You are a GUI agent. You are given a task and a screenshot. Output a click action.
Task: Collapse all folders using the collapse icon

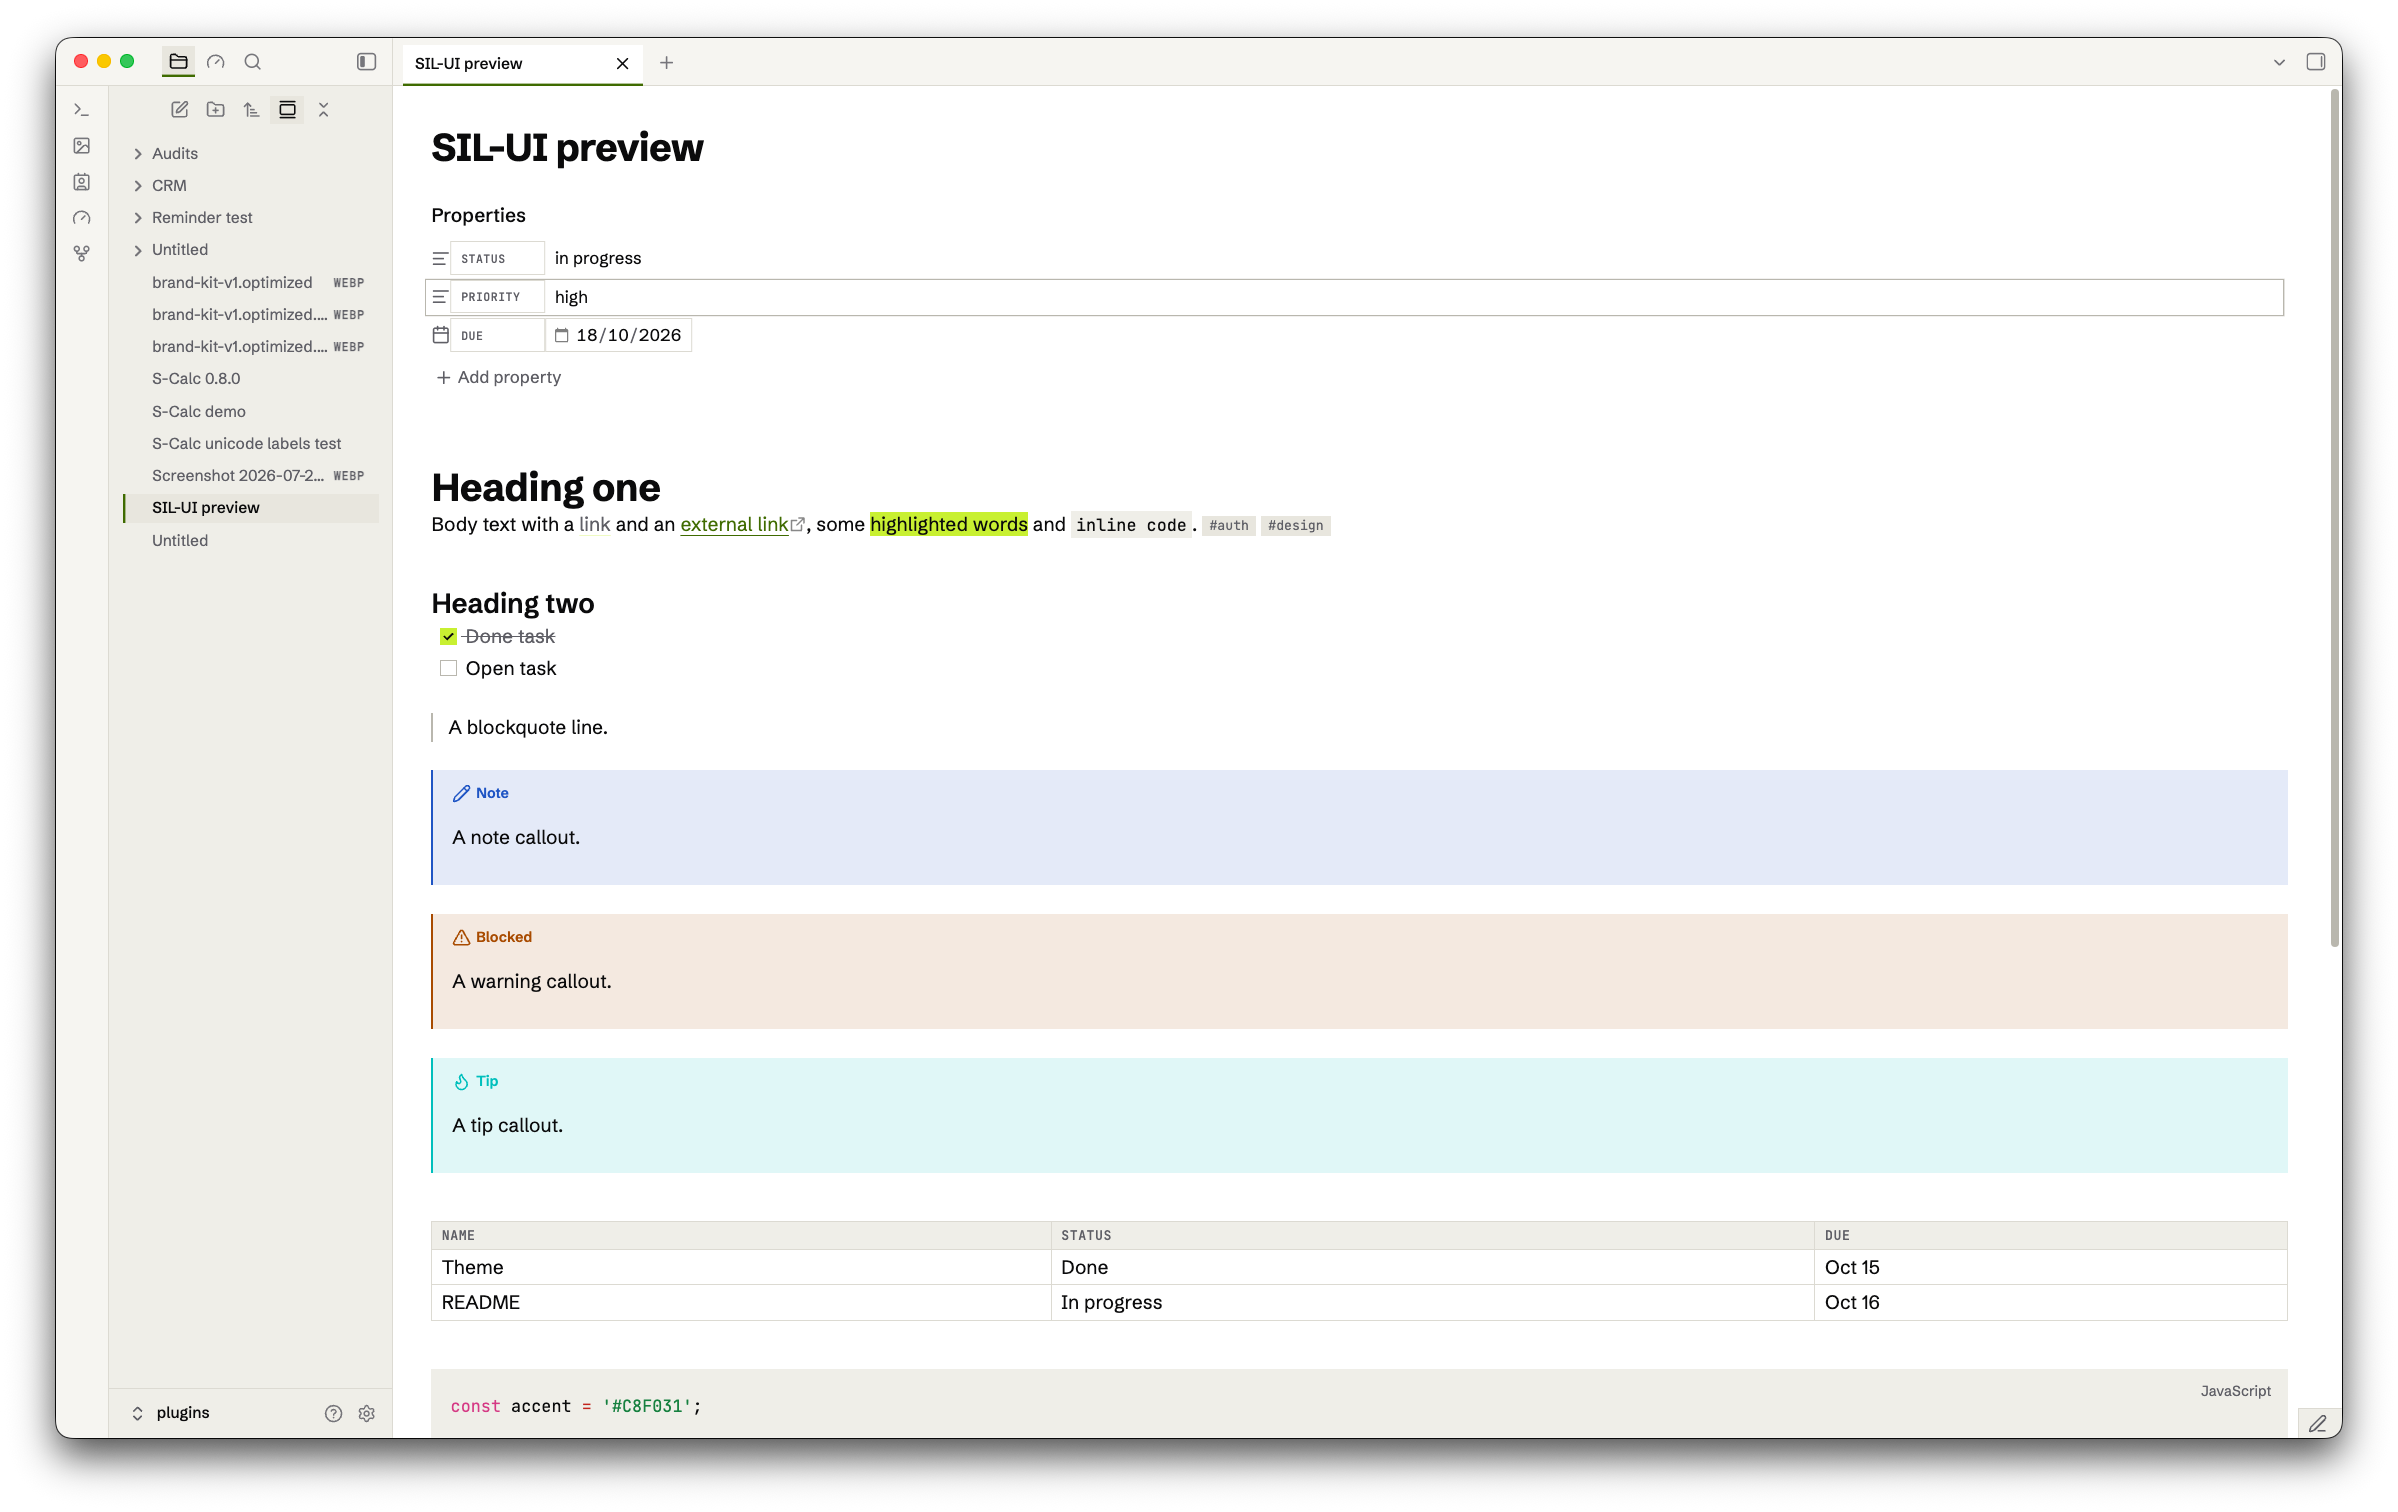[324, 110]
